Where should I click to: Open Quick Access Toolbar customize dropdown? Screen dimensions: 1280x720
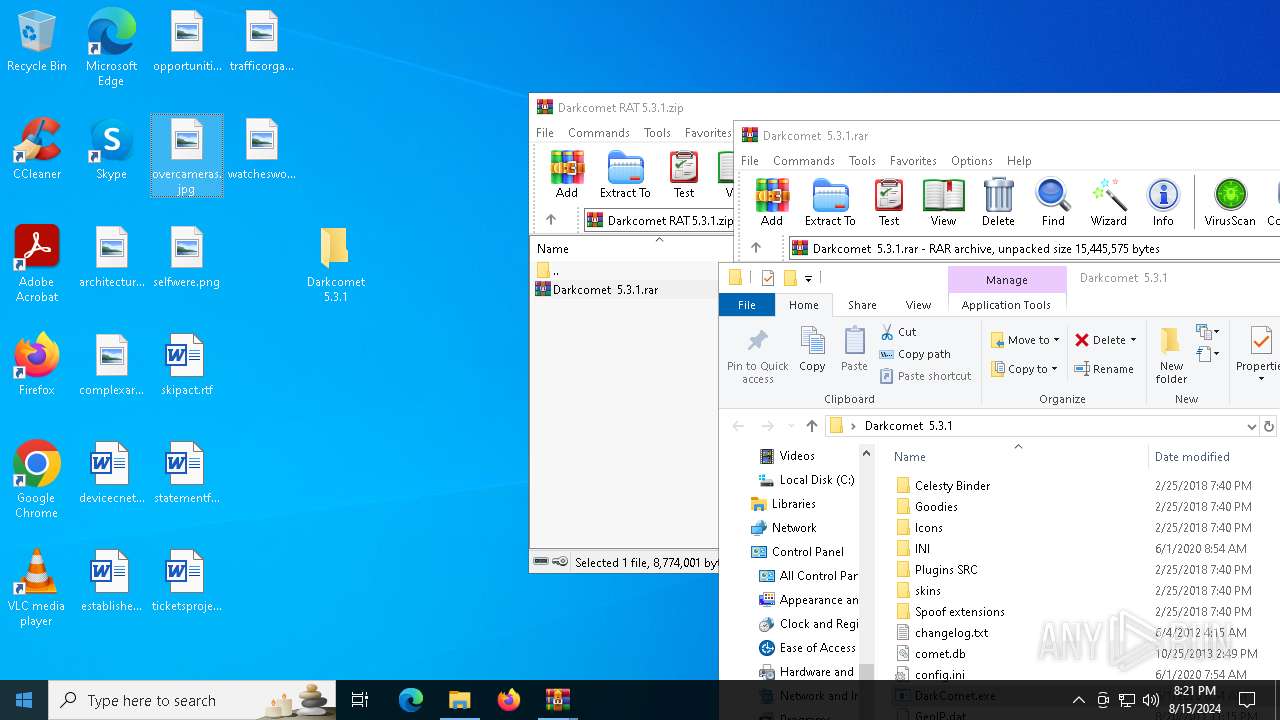tap(808, 278)
